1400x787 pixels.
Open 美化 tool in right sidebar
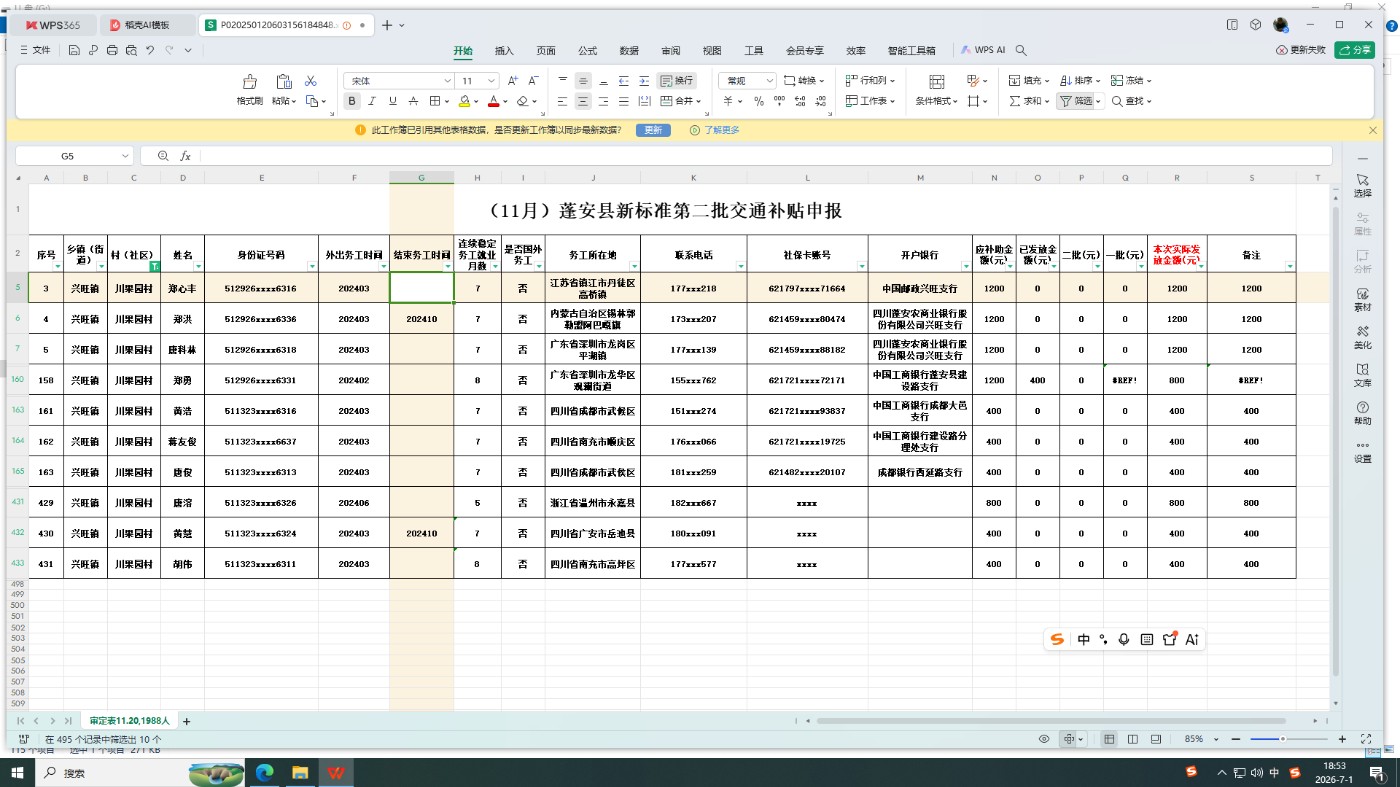[x=1363, y=336]
